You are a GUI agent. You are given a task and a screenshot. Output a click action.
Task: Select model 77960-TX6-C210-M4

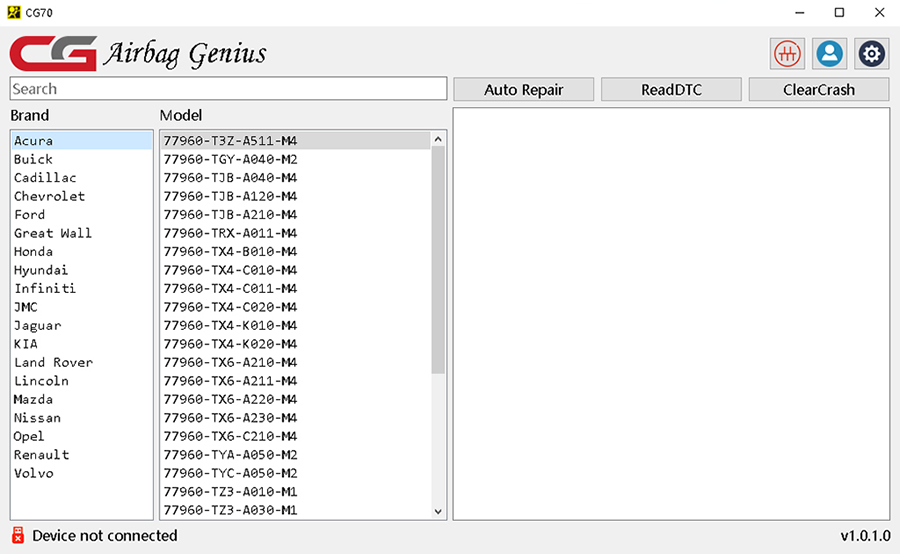pyautogui.click(x=295, y=436)
